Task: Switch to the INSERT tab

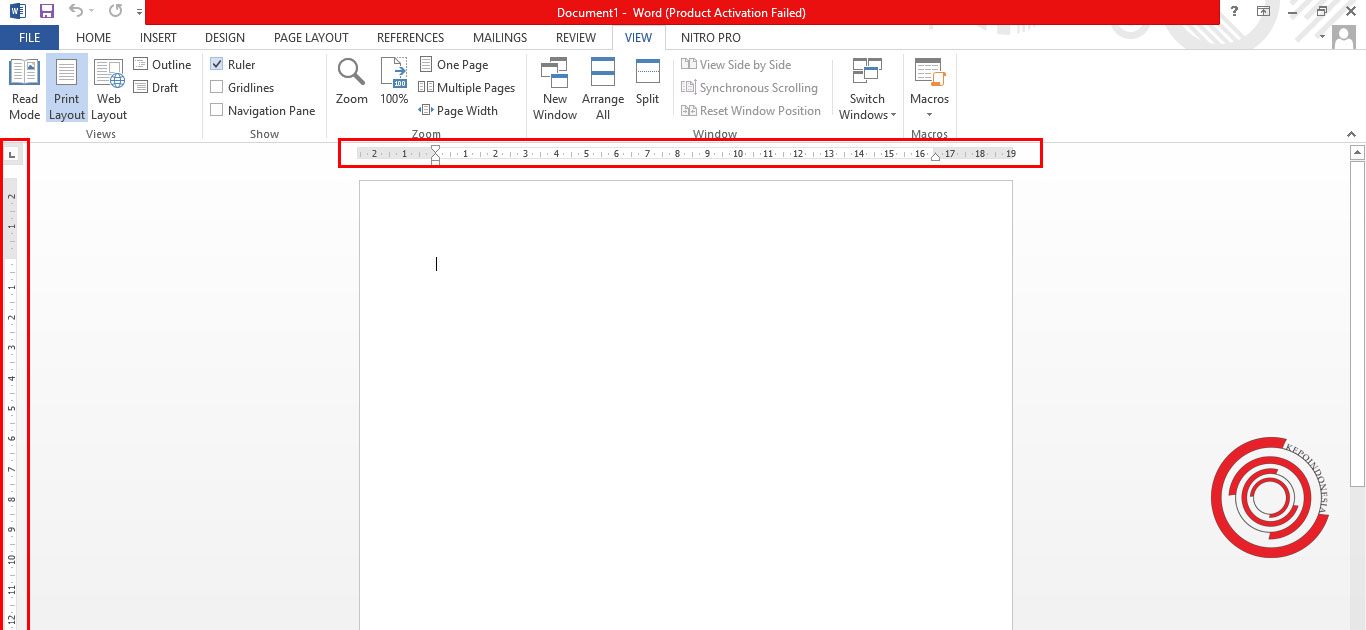Action: tap(158, 38)
